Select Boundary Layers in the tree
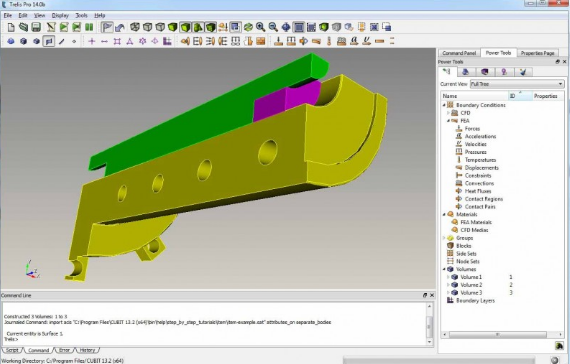The height and width of the screenshot is (364, 570). pos(475,301)
